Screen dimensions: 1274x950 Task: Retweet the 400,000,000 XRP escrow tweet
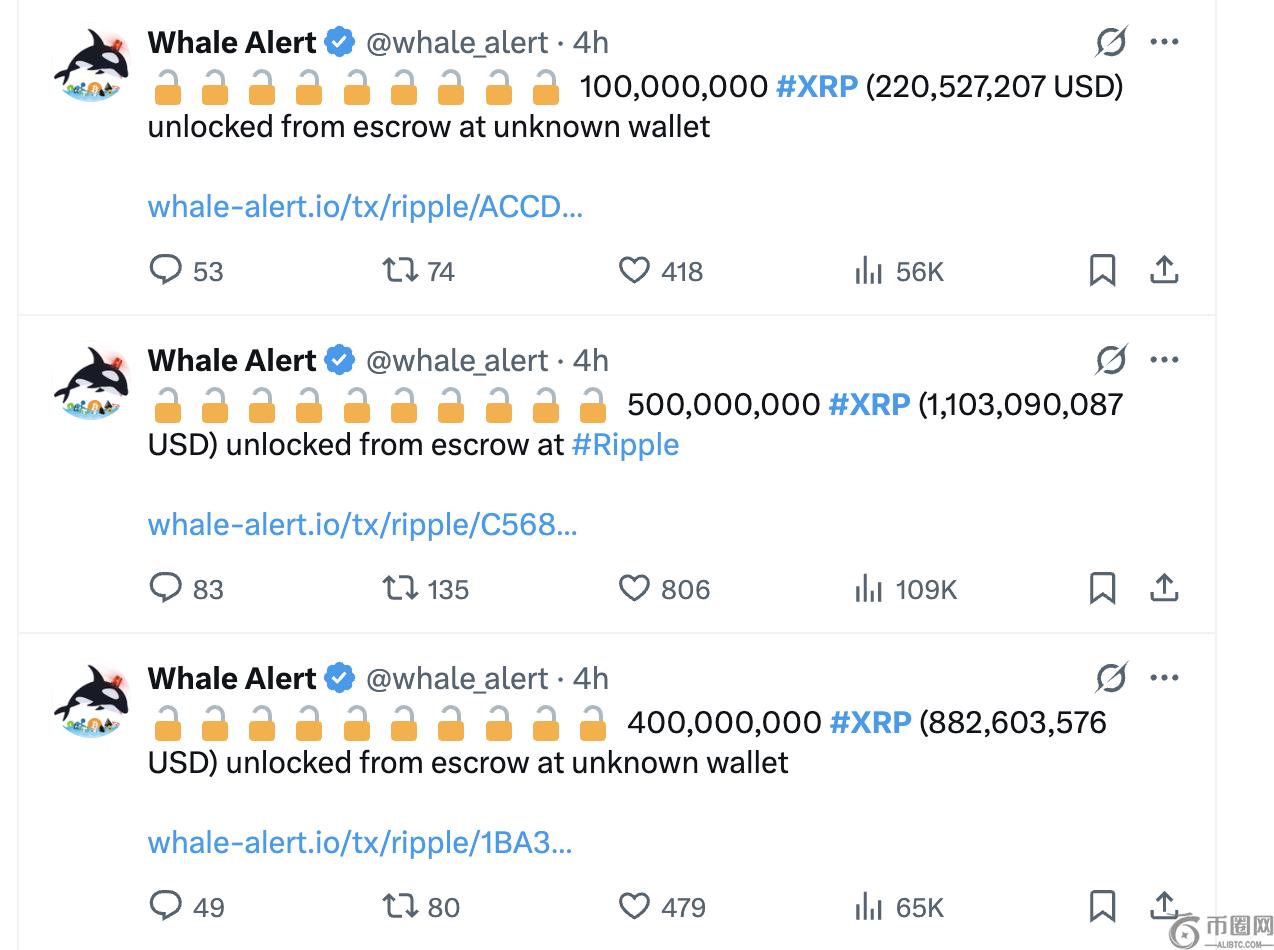pos(400,906)
